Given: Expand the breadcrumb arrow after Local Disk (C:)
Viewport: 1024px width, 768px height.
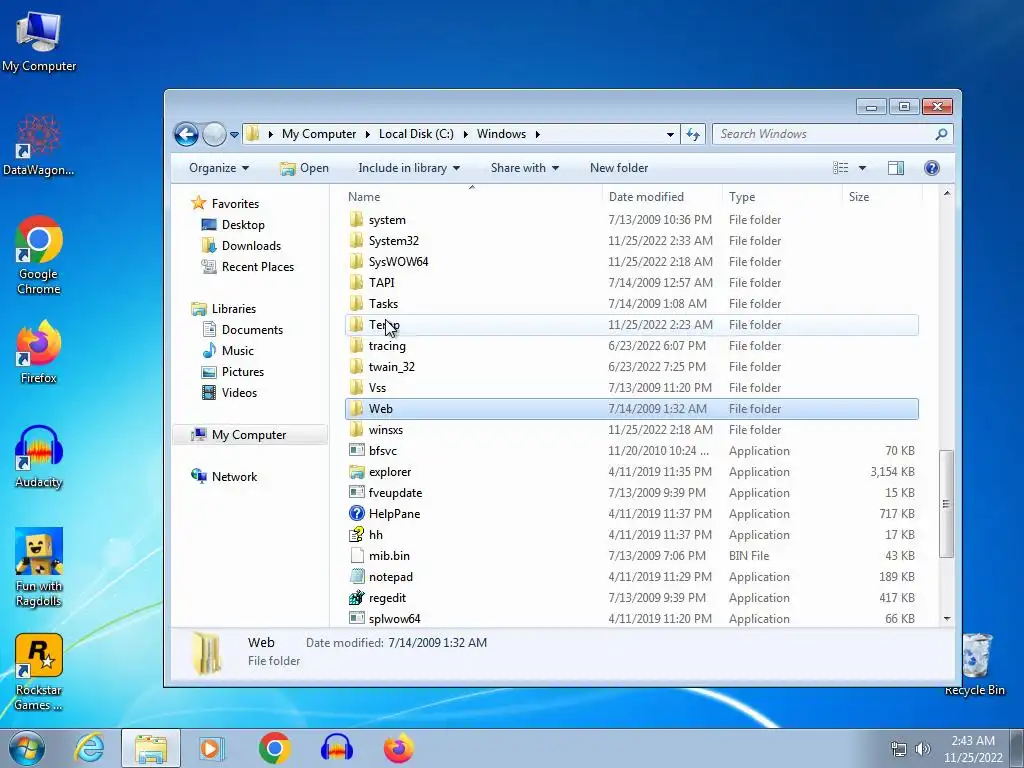Looking at the screenshot, I should (466, 135).
